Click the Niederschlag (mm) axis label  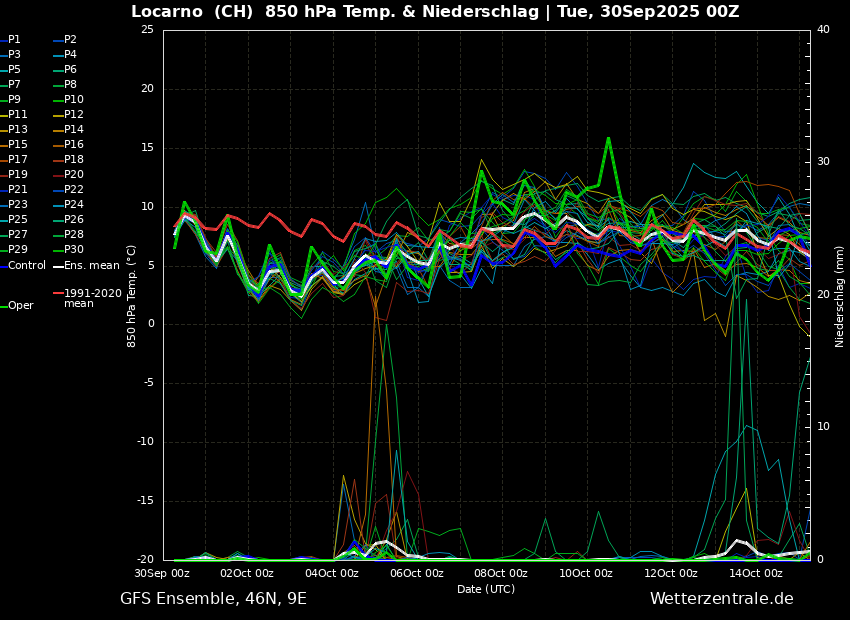[840, 296]
